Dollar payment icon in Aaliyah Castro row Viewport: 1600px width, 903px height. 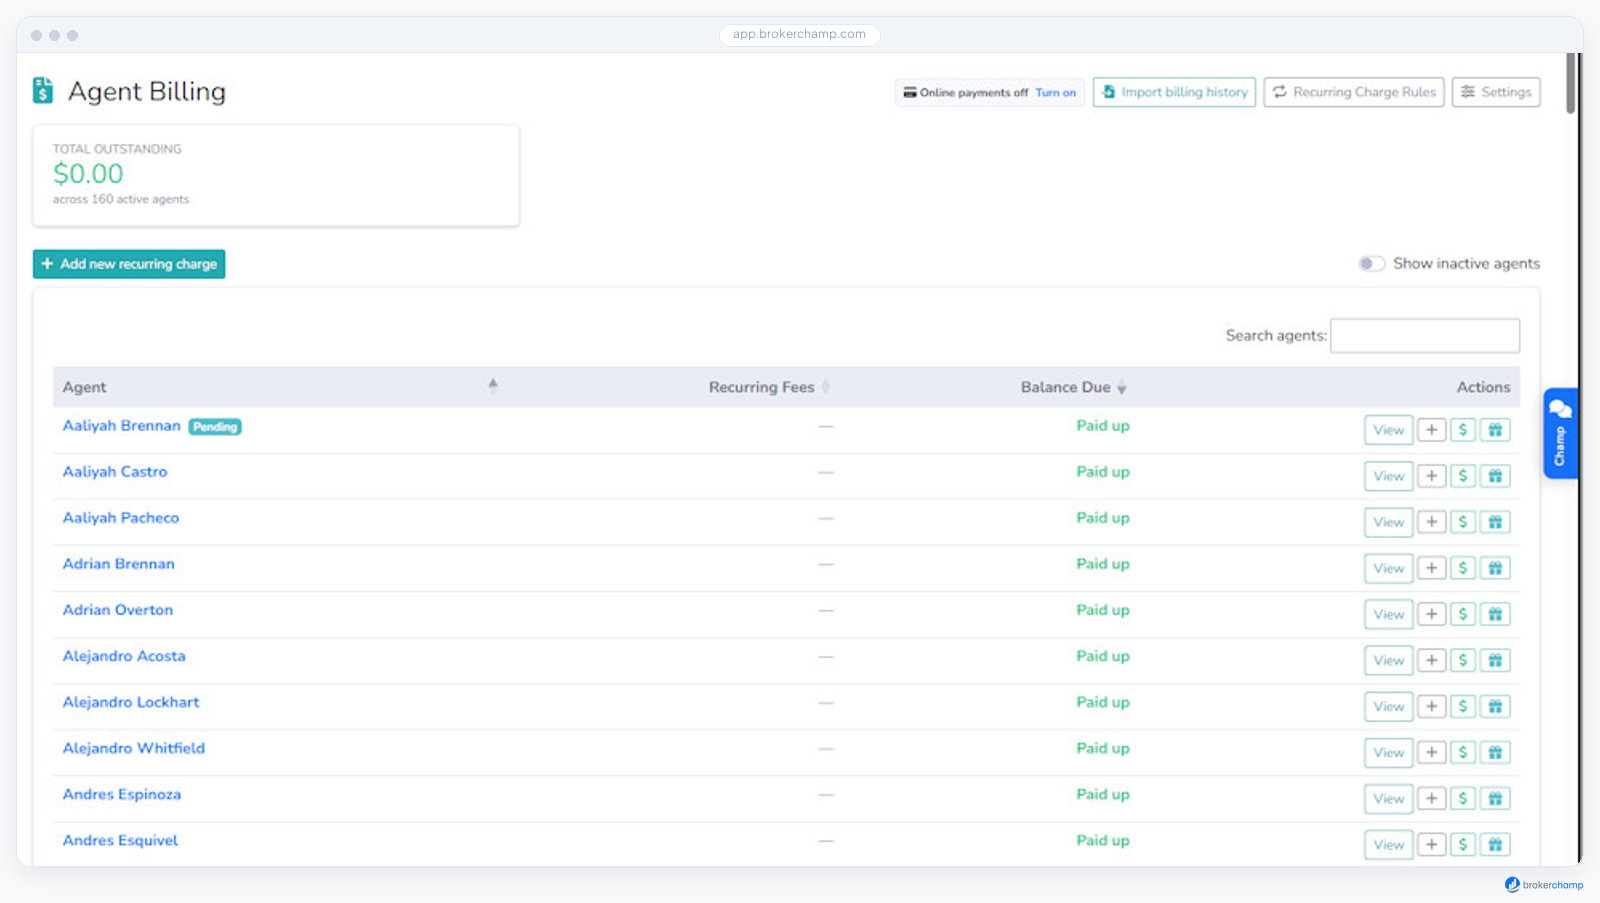[x=1463, y=476]
